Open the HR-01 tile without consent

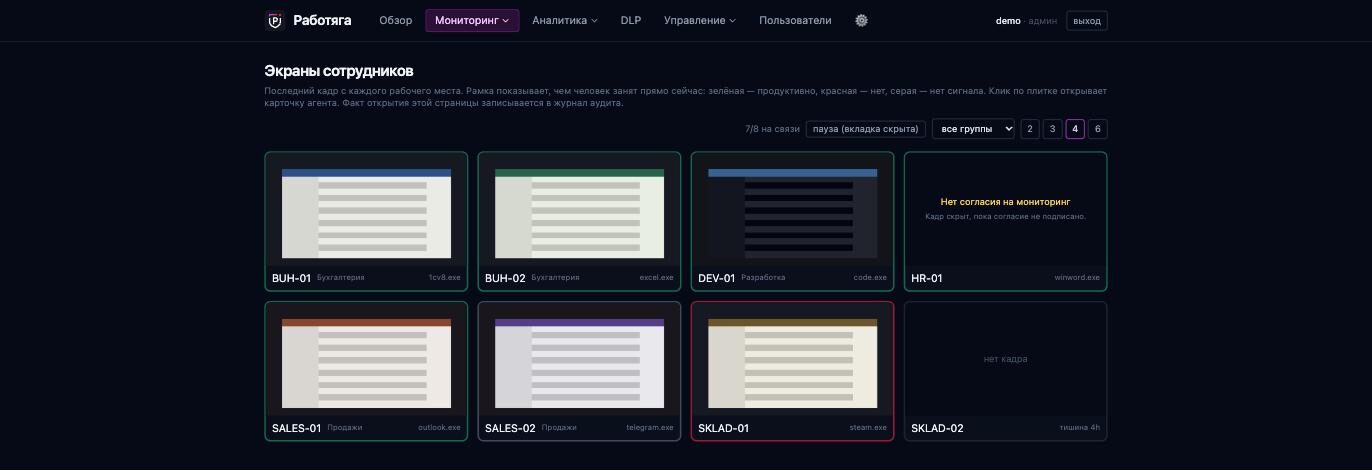coord(1005,221)
